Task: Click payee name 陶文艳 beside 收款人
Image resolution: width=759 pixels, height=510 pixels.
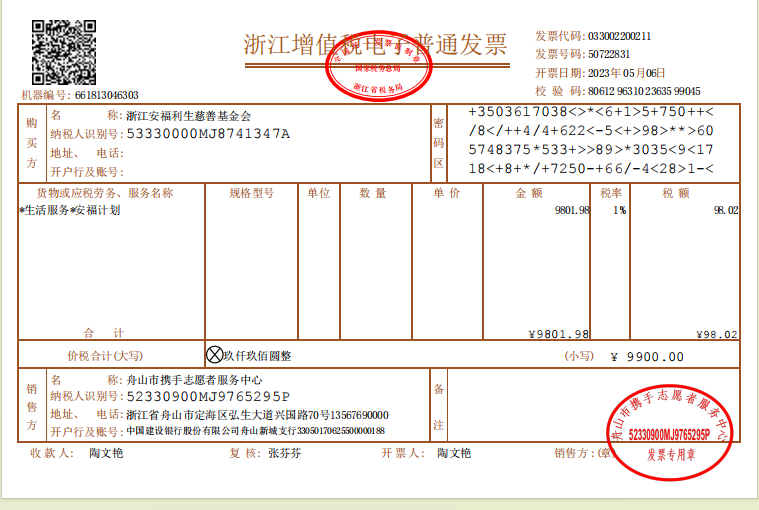Action: coord(106,453)
